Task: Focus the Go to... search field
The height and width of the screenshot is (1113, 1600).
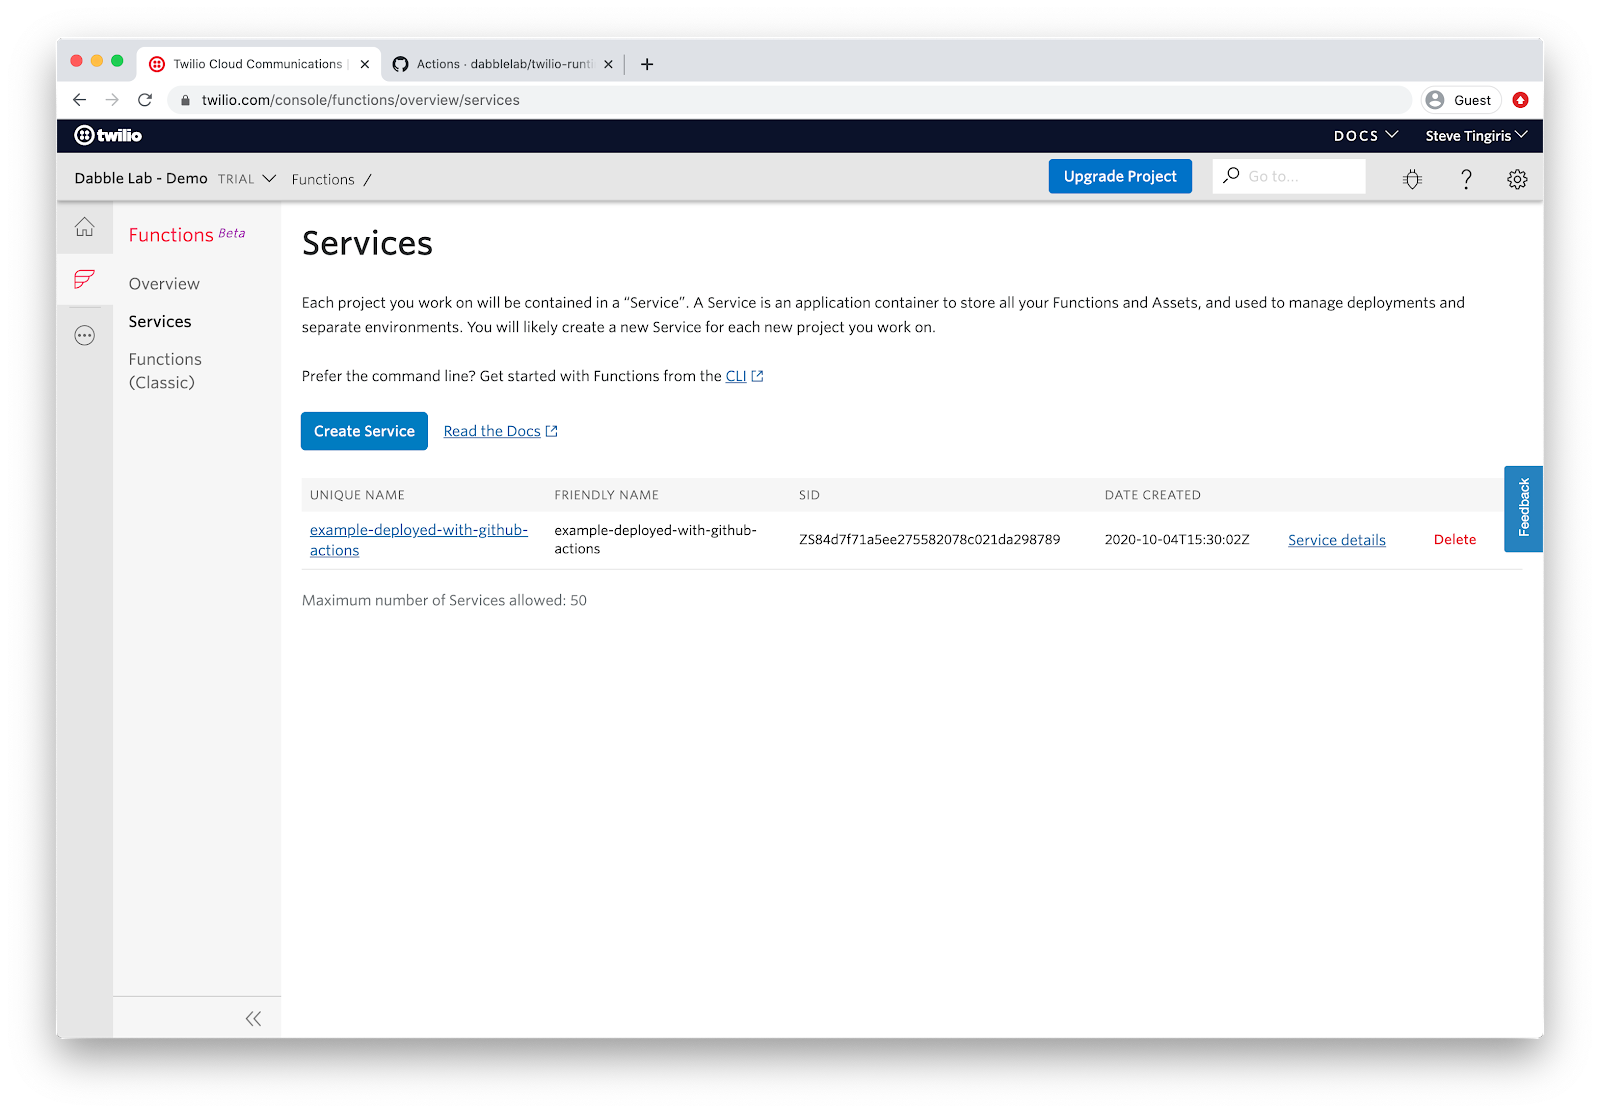Action: click(x=1289, y=176)
